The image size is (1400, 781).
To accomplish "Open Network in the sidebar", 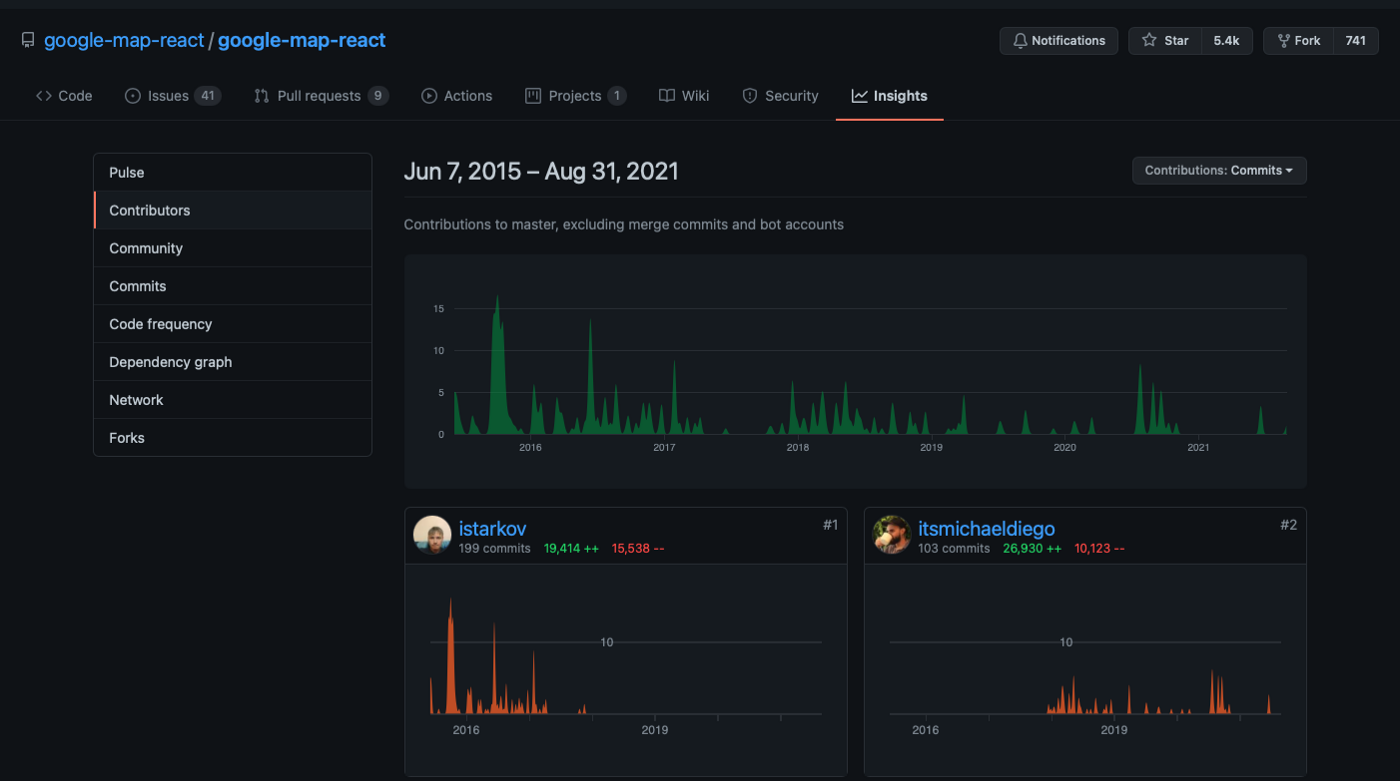I will (x=233, y=400).
